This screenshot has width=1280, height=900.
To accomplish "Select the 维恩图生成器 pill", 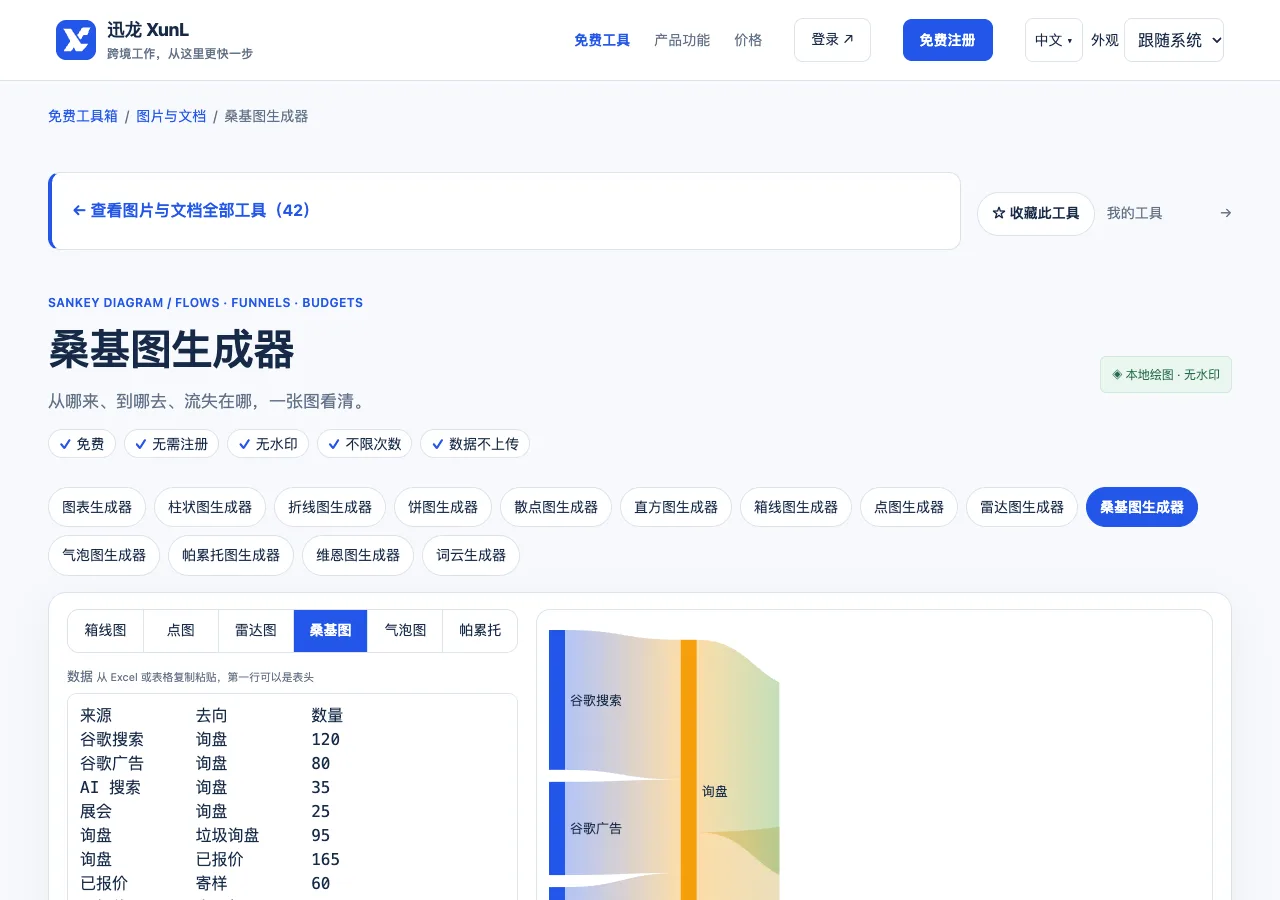I will [358, 555].
